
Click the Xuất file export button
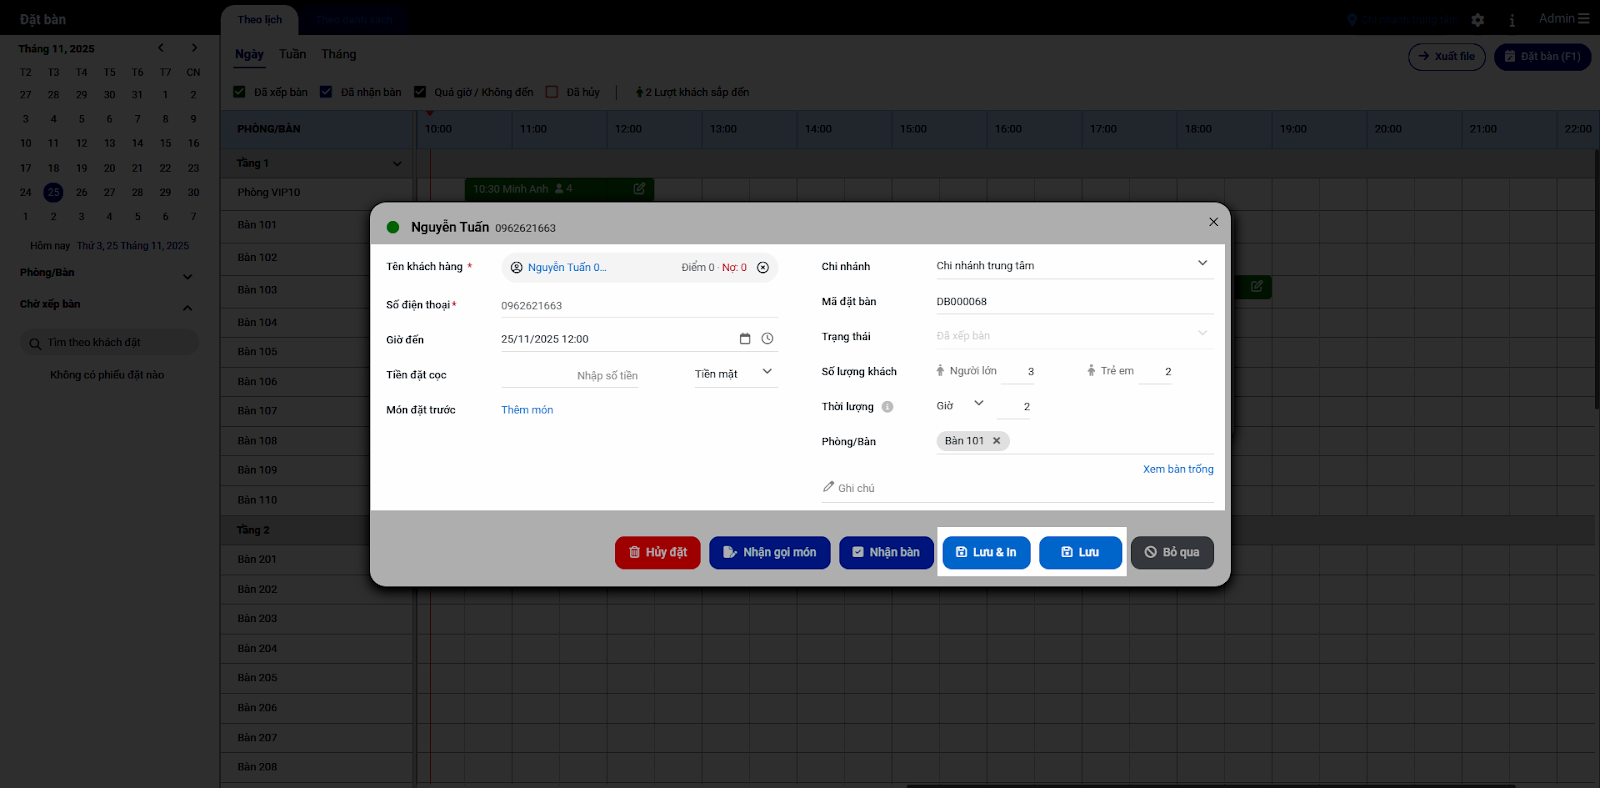(1447, 57)
